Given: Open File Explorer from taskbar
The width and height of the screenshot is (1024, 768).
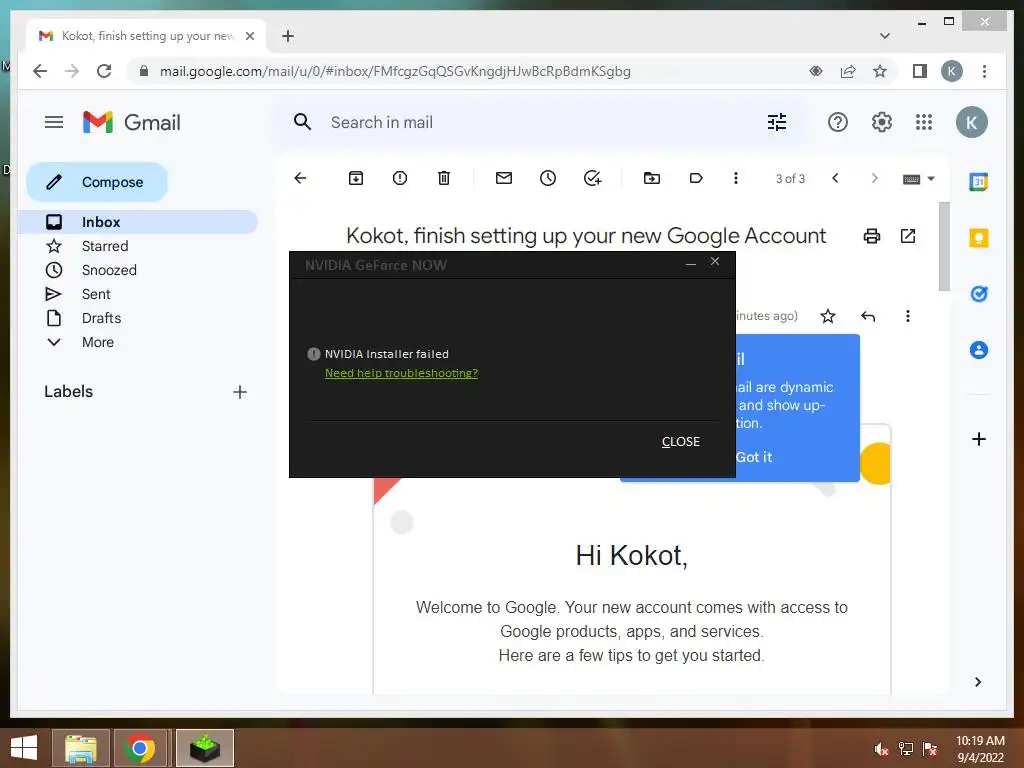Looking at the screenshot, I should pos(81,748).
